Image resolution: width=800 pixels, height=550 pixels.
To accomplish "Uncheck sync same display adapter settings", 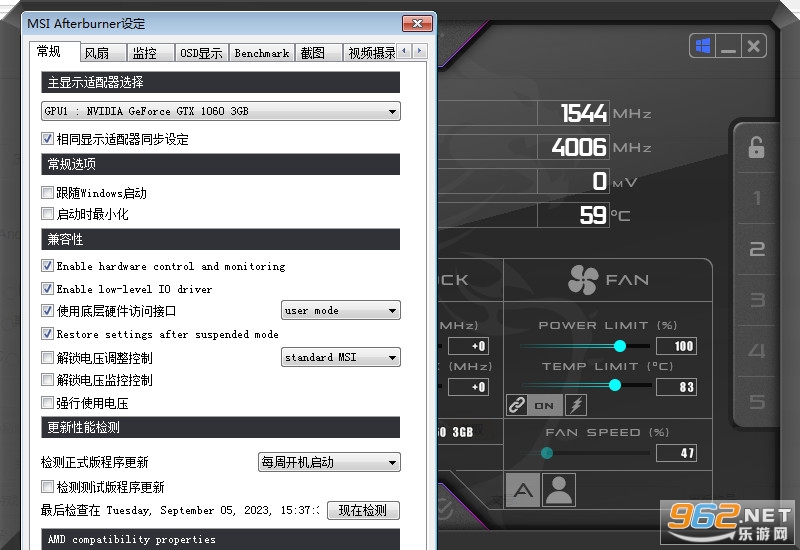I will coord(47,139).
